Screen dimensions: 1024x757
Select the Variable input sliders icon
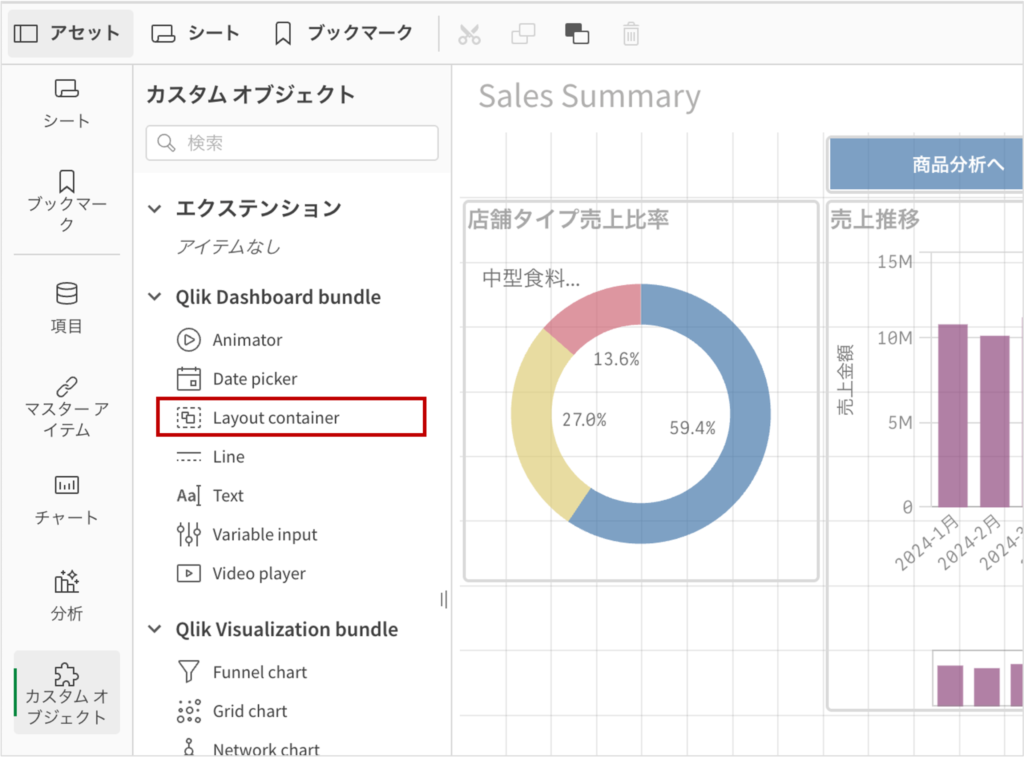pyautogui.click(x=189, y=535)
